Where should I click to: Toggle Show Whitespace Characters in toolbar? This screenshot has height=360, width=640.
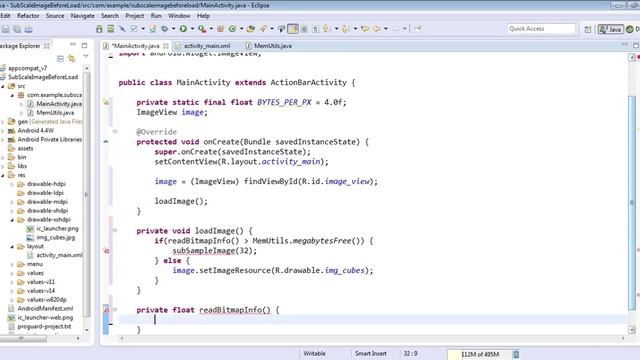click(x=316, y=29)
